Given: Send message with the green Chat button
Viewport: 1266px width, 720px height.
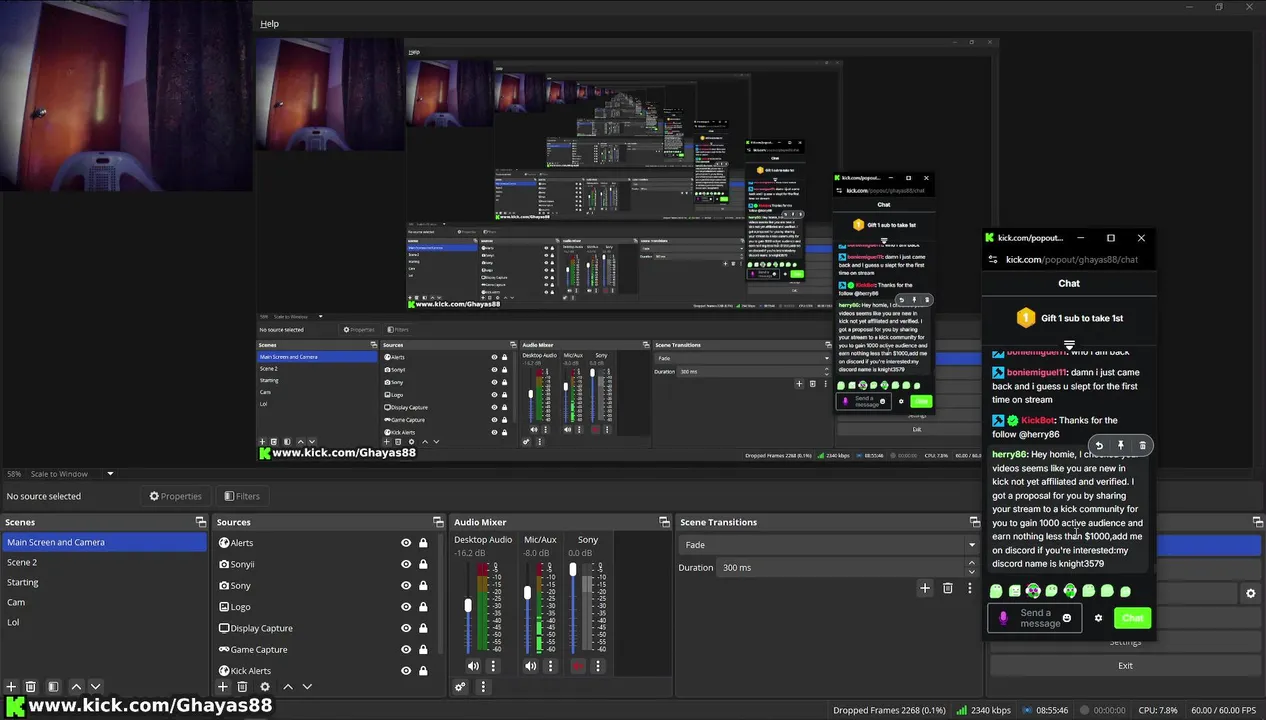Looking at the screenshot, I should click(1132, 618).
